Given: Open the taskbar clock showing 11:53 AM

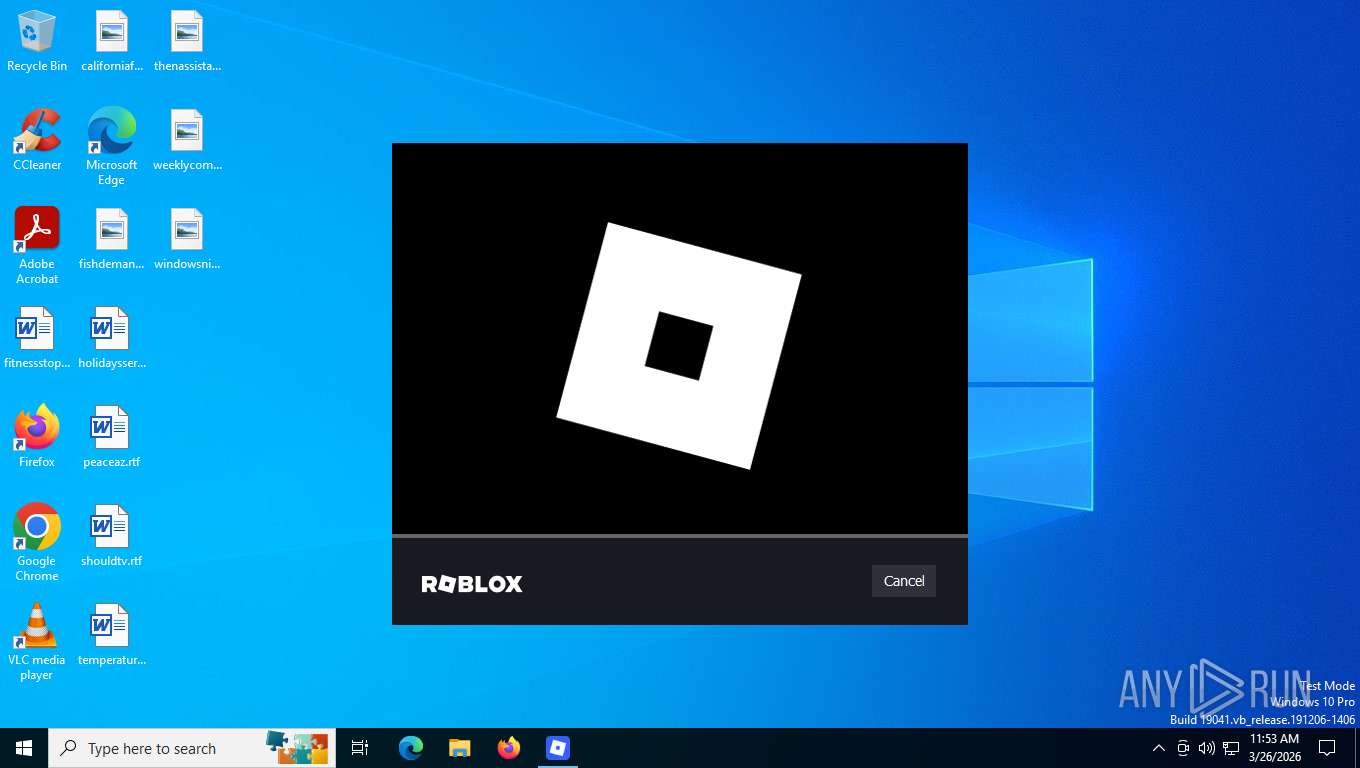Looking at the screenshot, I should [1274, 748].
